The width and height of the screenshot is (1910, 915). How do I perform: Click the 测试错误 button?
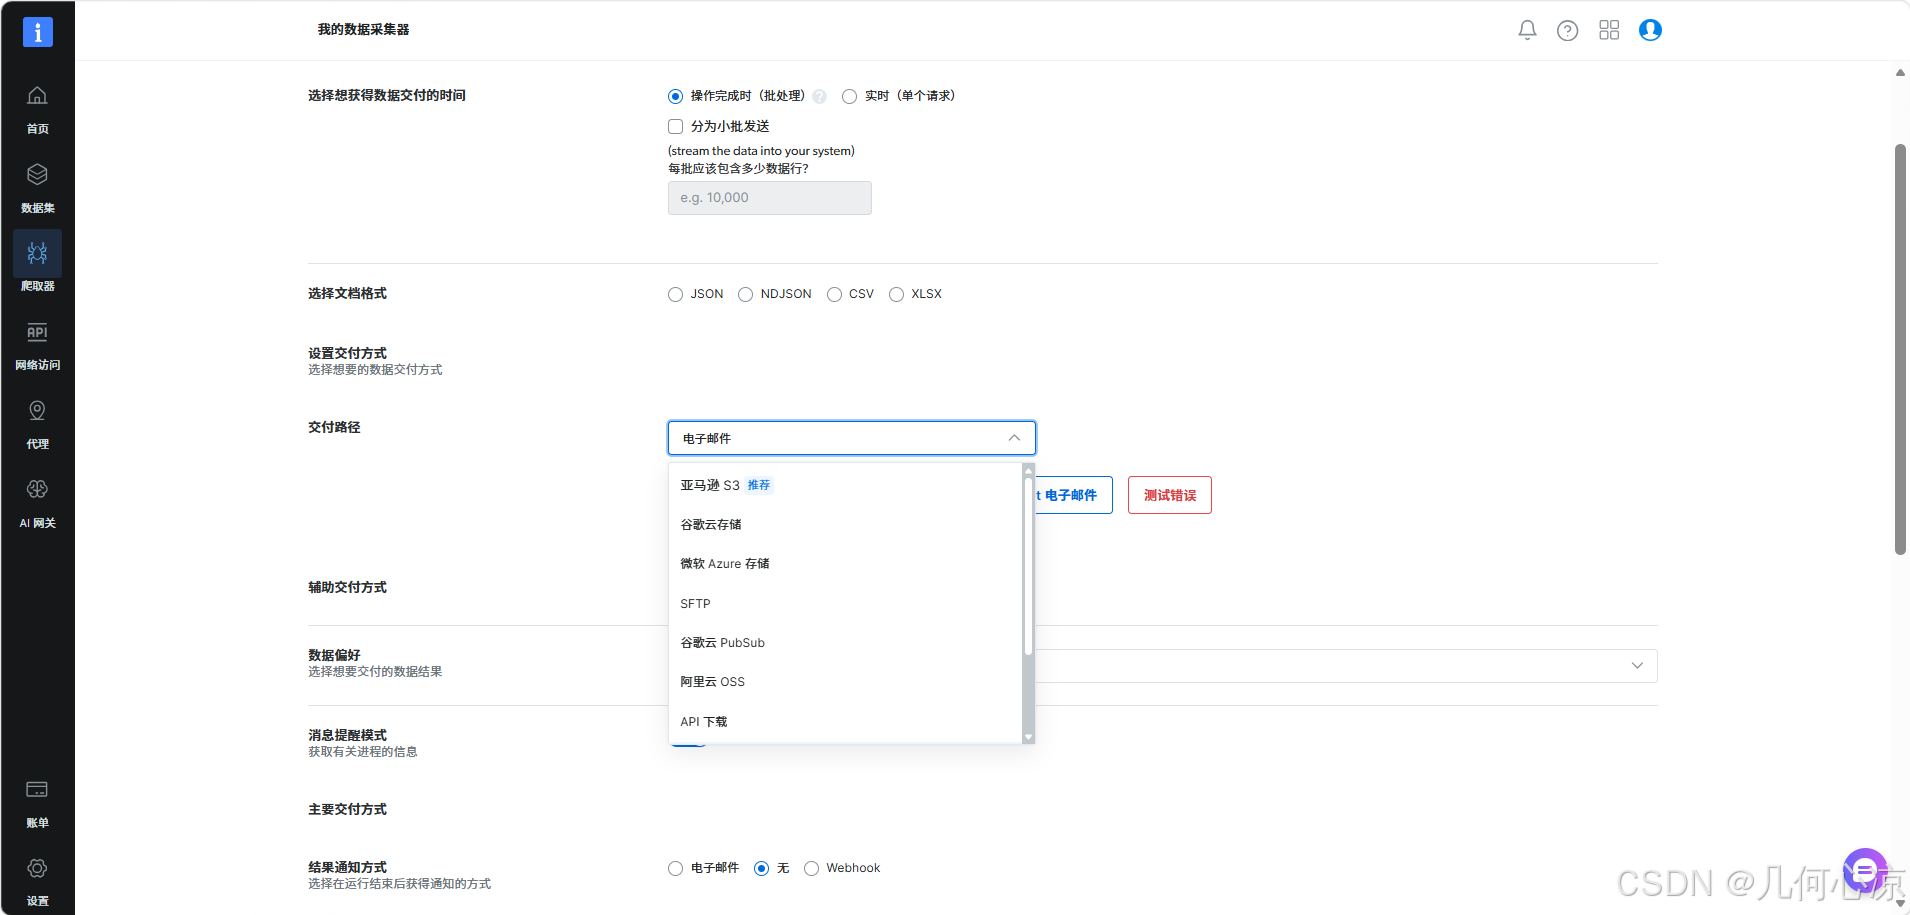click(x=1169, y=495)
